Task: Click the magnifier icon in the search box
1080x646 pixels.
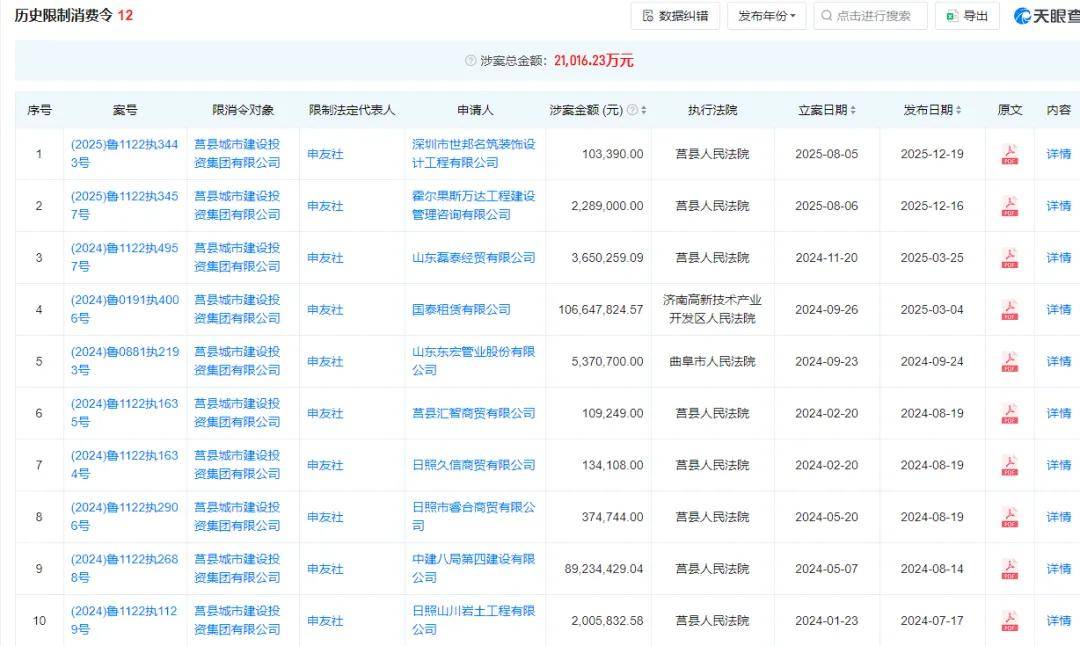Action: pos(826,15)
